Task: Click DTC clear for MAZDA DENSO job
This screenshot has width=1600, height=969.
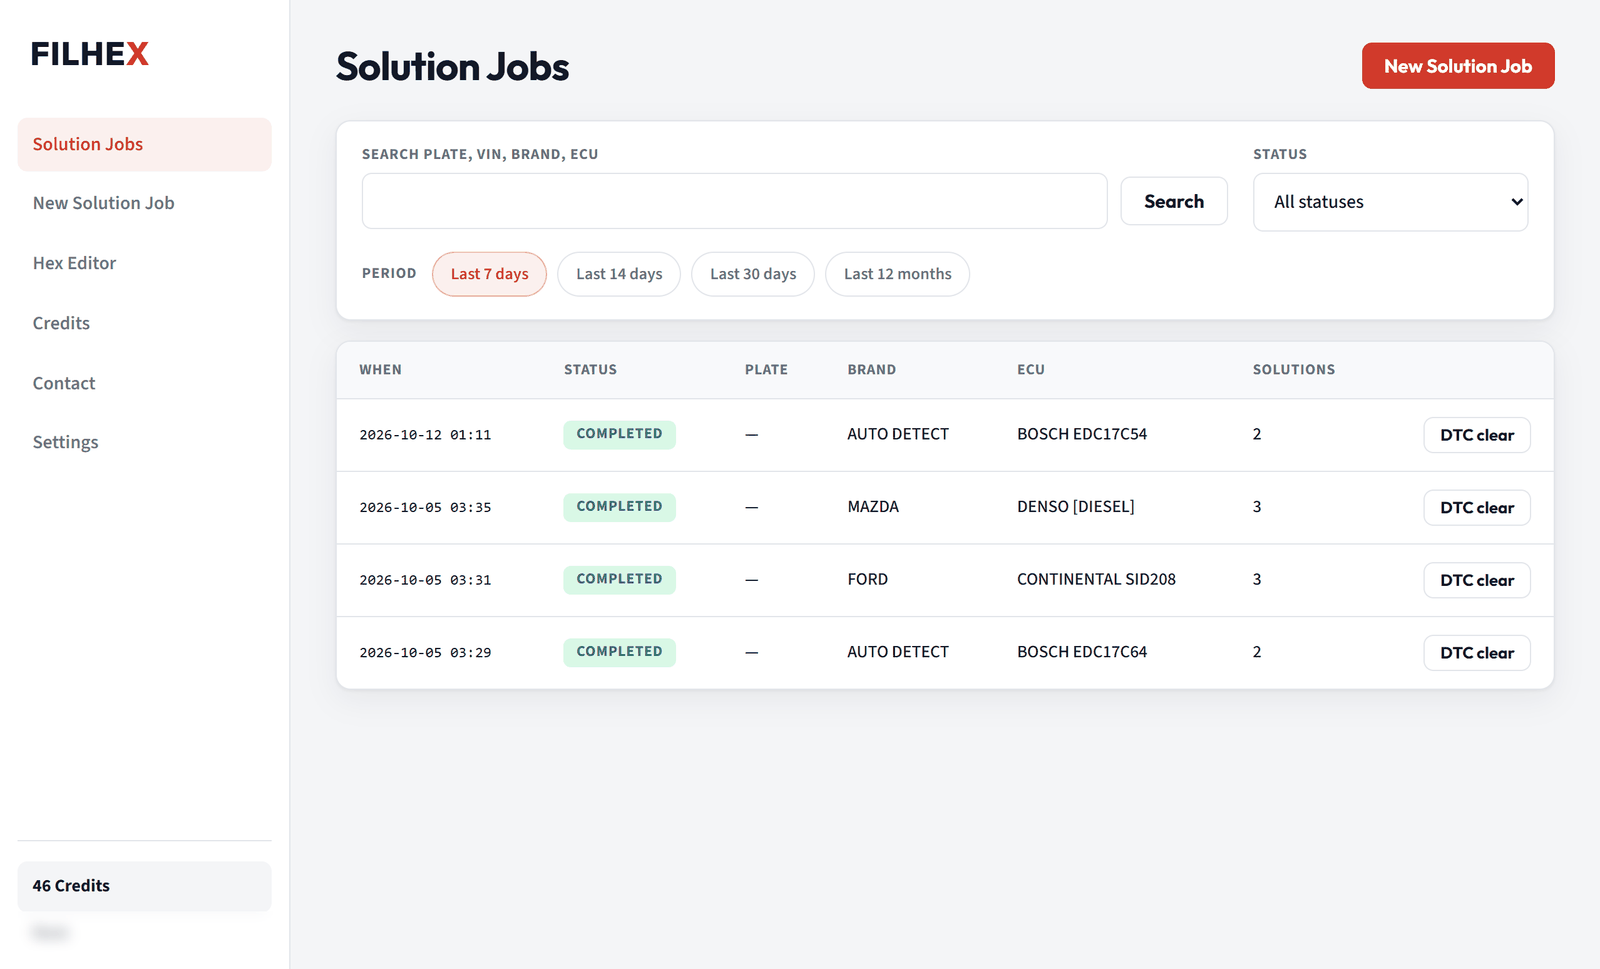Action: (1477, 508)
